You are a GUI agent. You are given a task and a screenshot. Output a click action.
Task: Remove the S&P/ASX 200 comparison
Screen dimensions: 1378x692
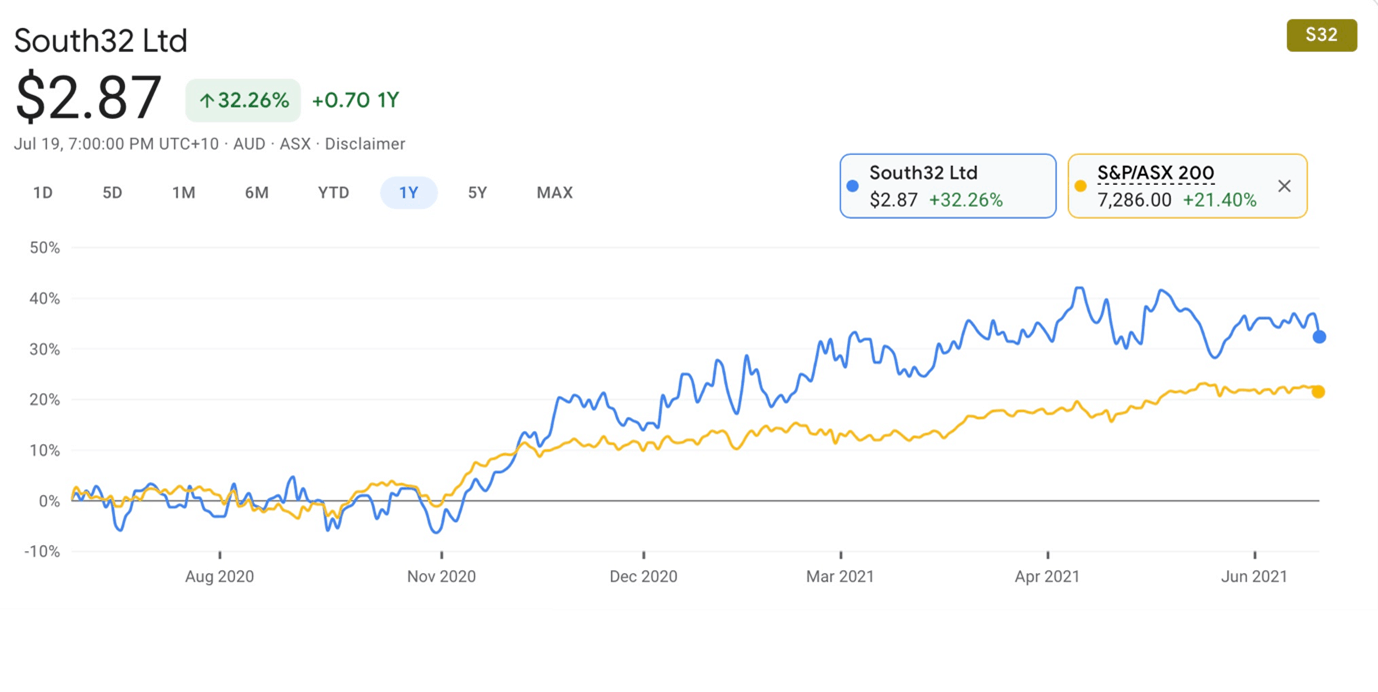pyautogui.click(x=1284, y=186)
